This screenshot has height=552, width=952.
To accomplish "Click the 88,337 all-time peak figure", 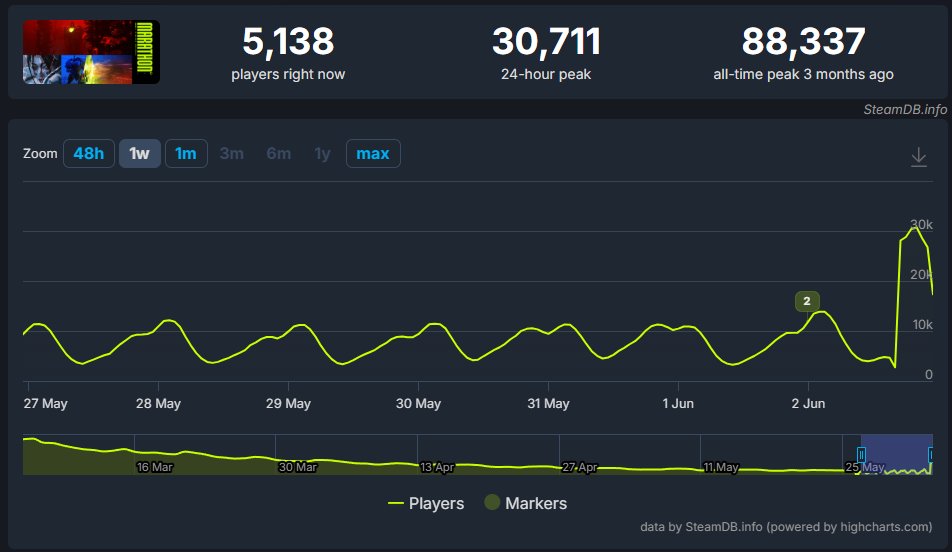I will coord(803,41).
